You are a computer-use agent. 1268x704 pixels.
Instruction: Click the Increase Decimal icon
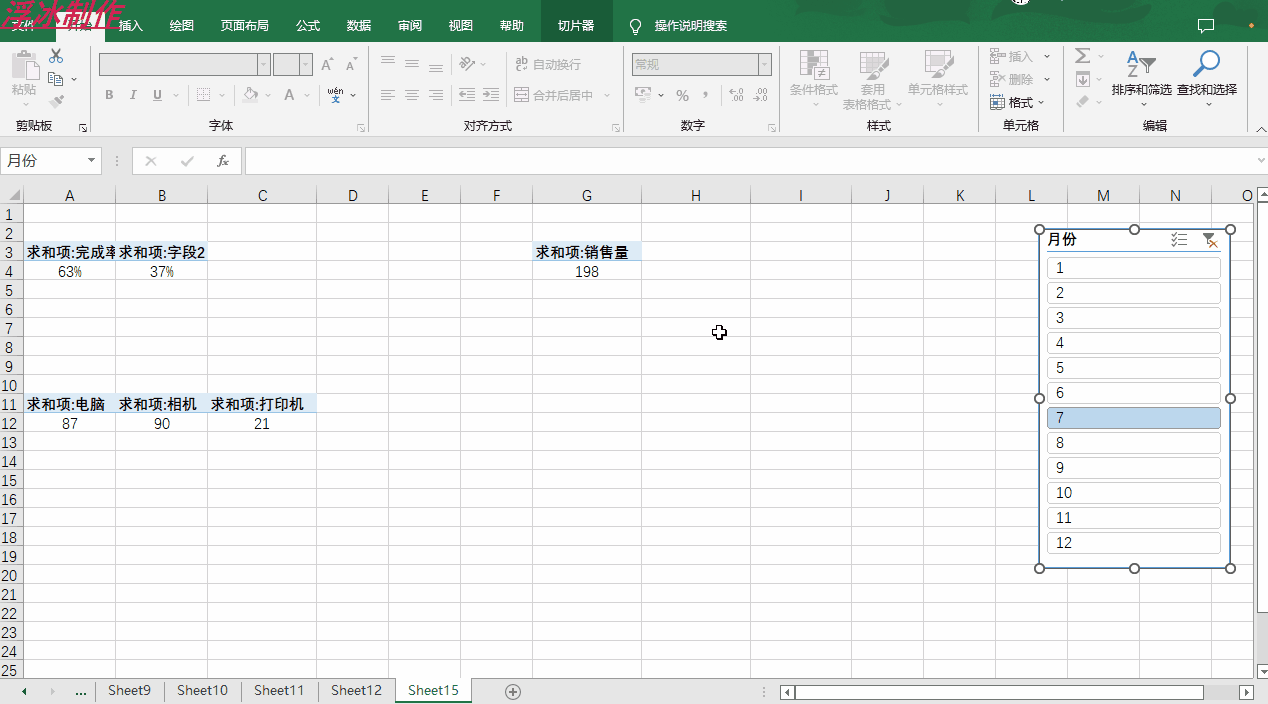click(x=737, y=95)
